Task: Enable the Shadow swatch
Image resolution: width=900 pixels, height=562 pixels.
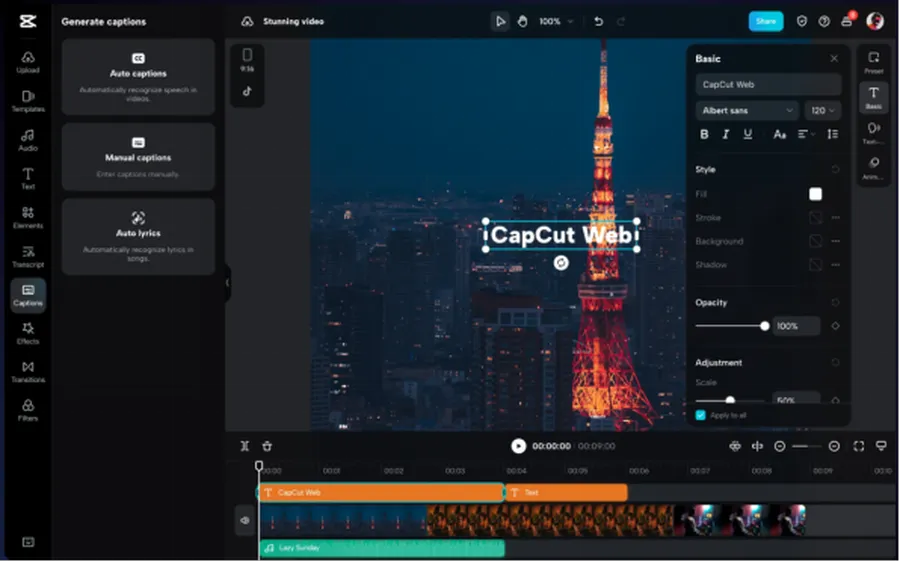Action: coord(815,265)
